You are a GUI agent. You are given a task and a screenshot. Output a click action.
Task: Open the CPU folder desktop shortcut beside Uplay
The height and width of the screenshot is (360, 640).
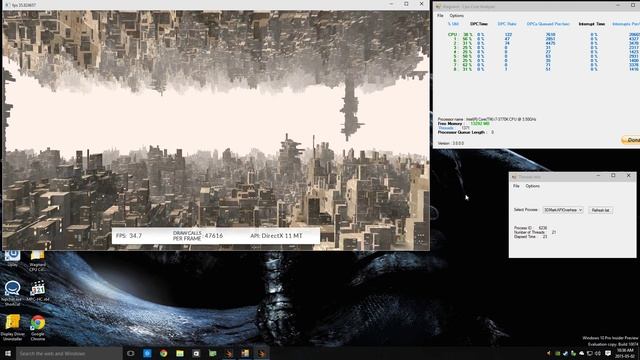tap(37, 260)
